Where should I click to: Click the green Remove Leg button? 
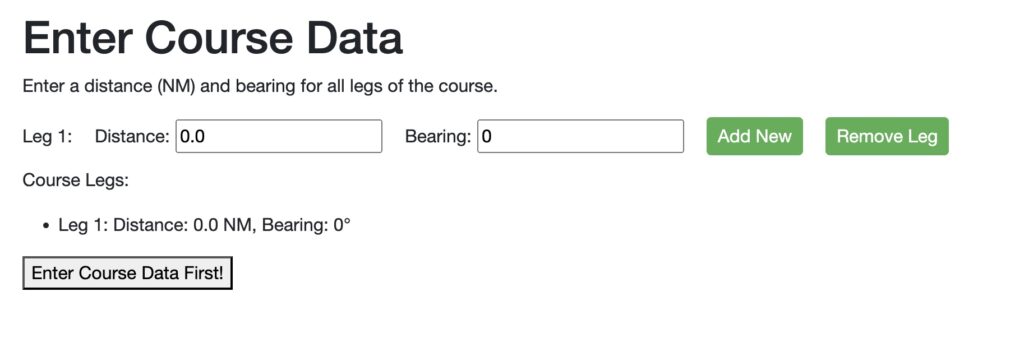click(x=887, y=136)
